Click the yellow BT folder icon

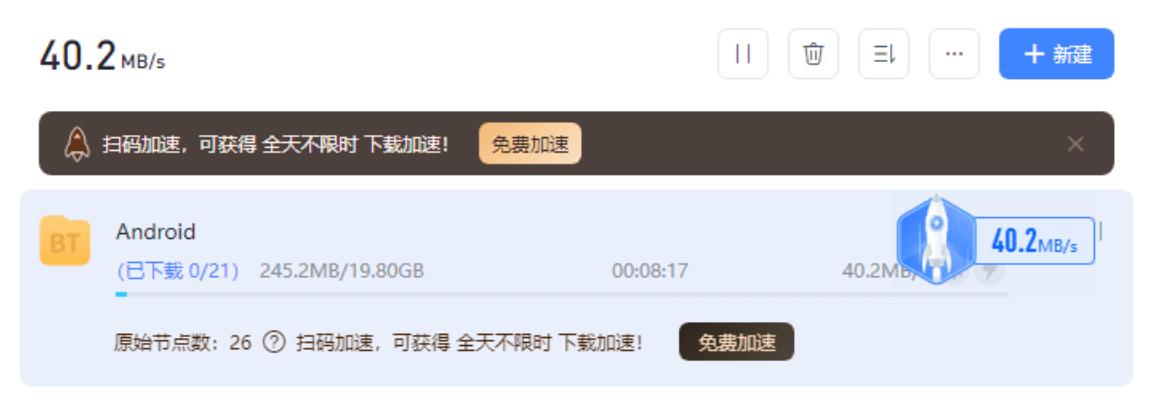65,241
